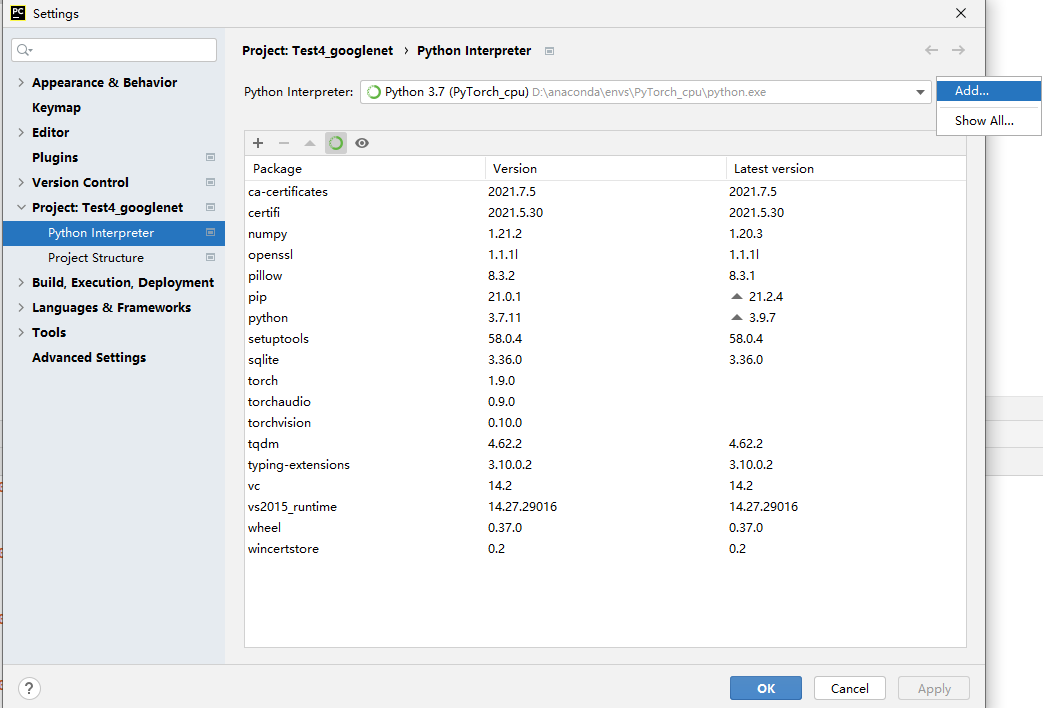The width and height of the screenshot is (1043, 708).
Task: Click the project-level settings icon beside the Python Interpreter title
Action: pos(549,51)
